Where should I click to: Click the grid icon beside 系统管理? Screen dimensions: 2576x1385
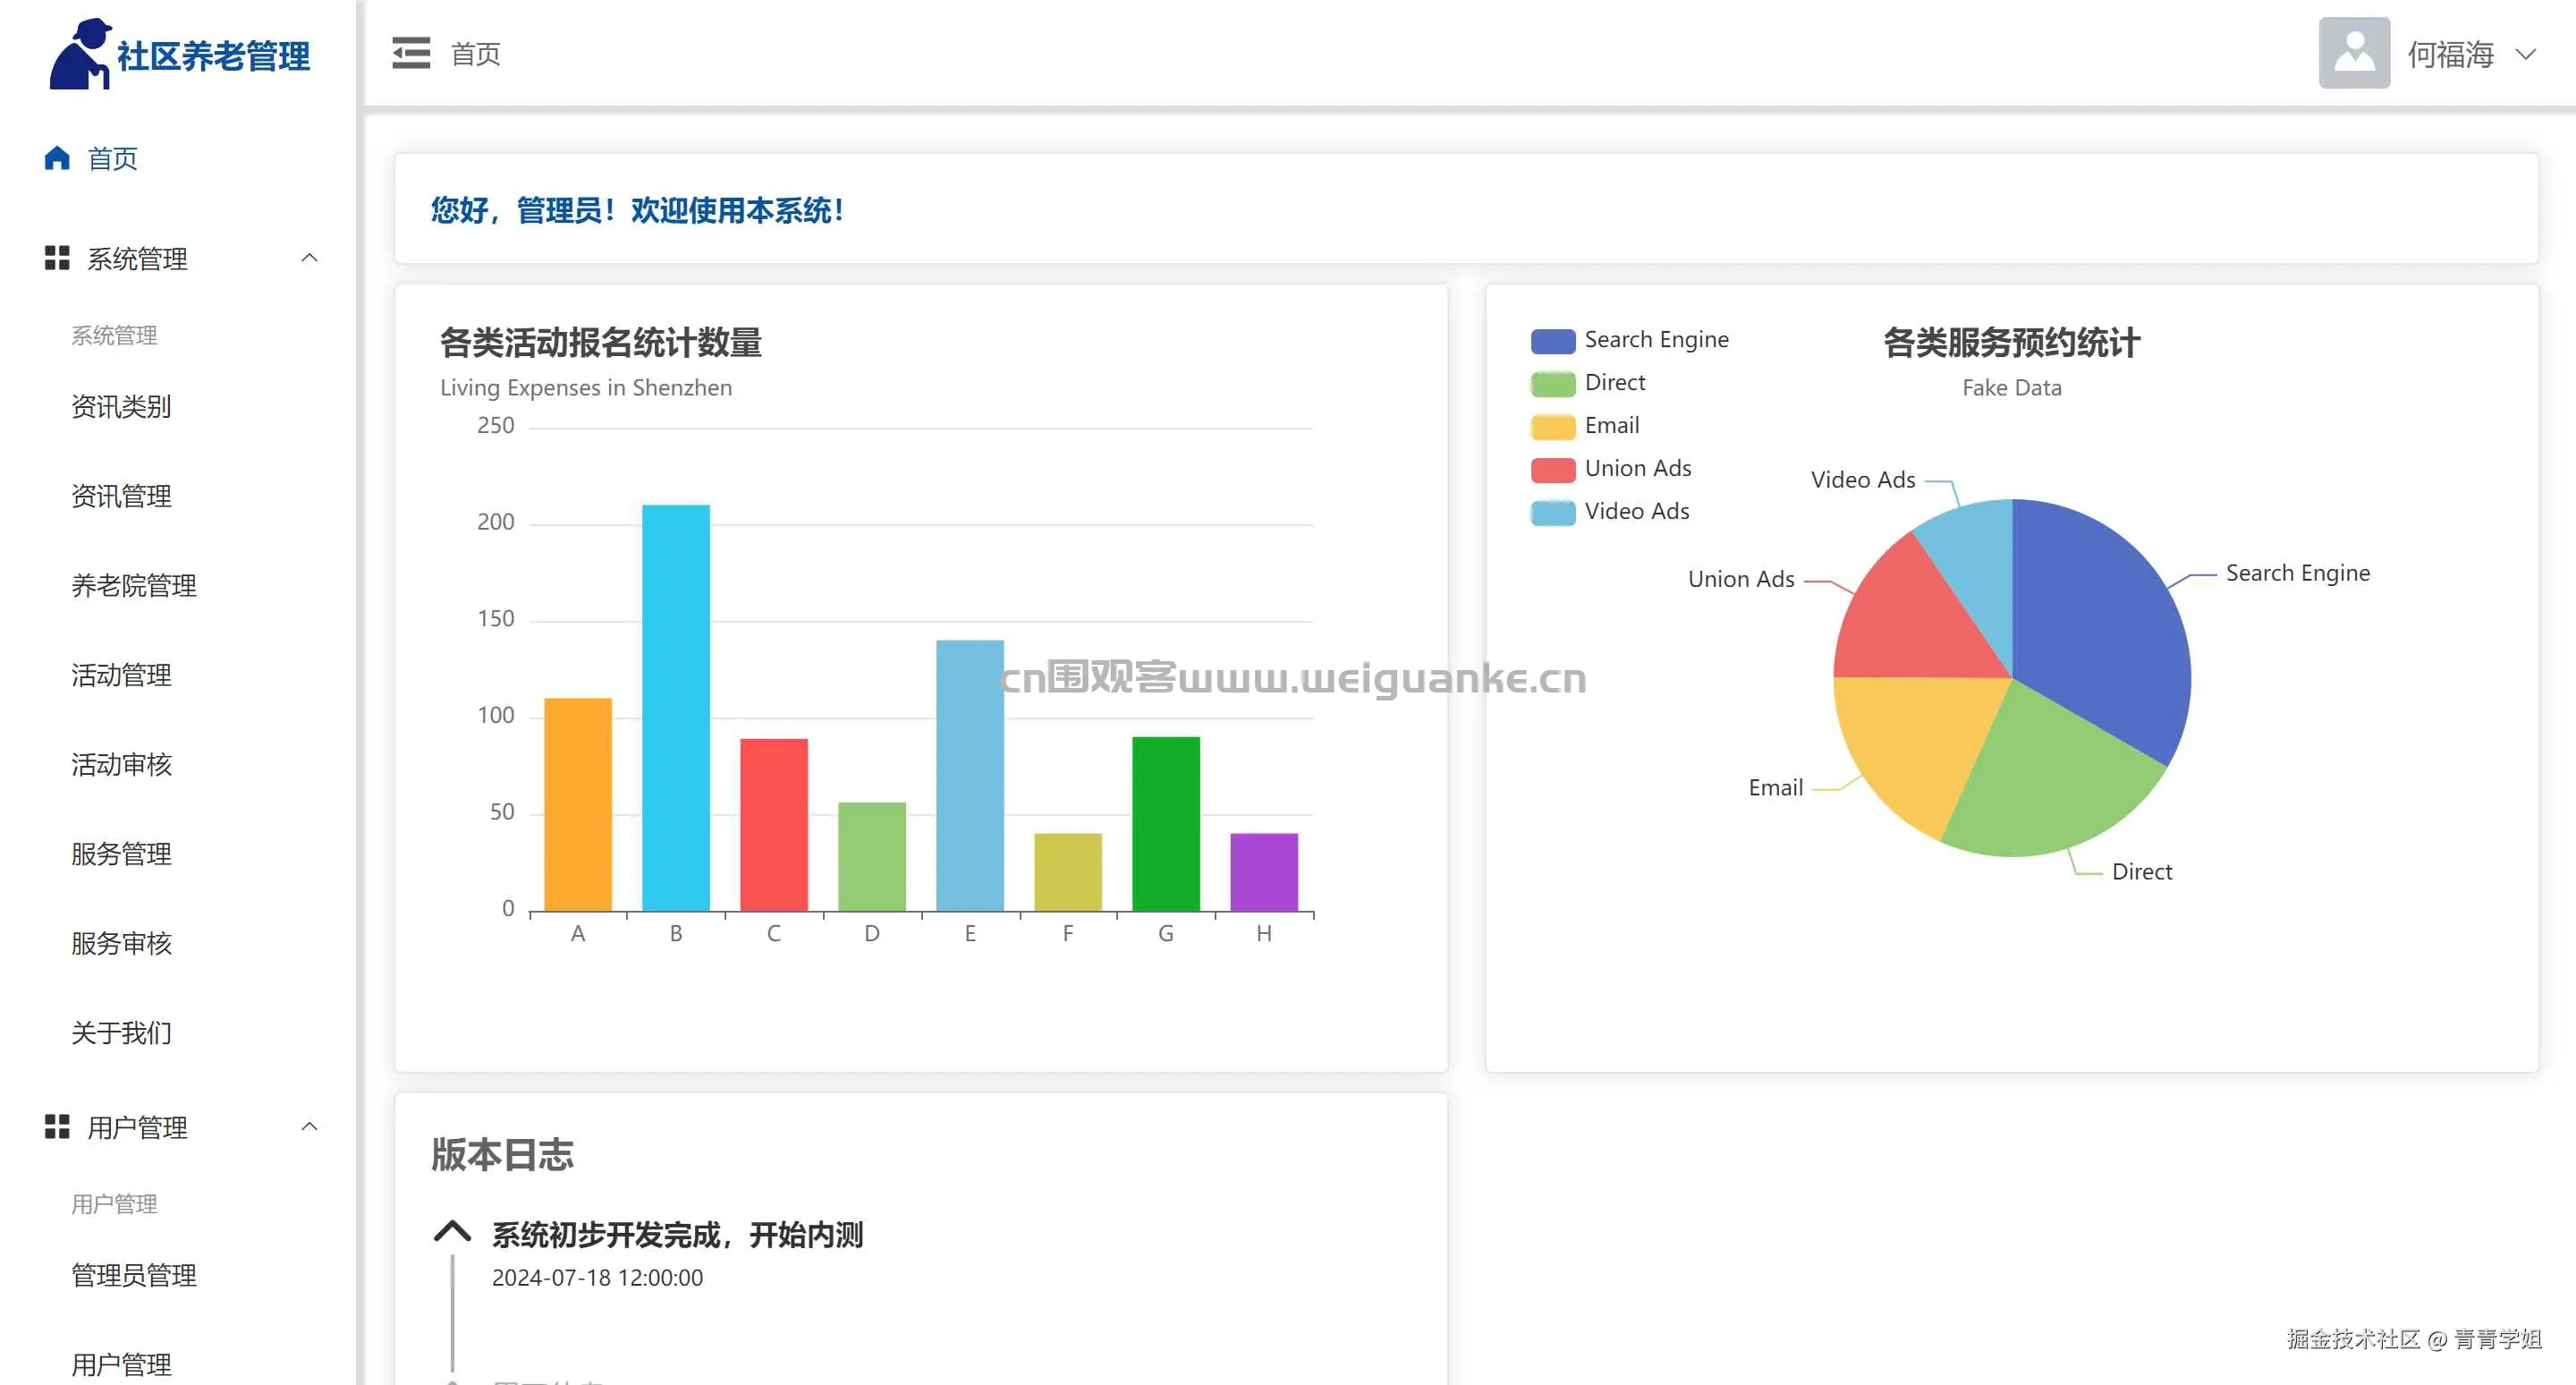pyautogui.click(x=57, y=258)
